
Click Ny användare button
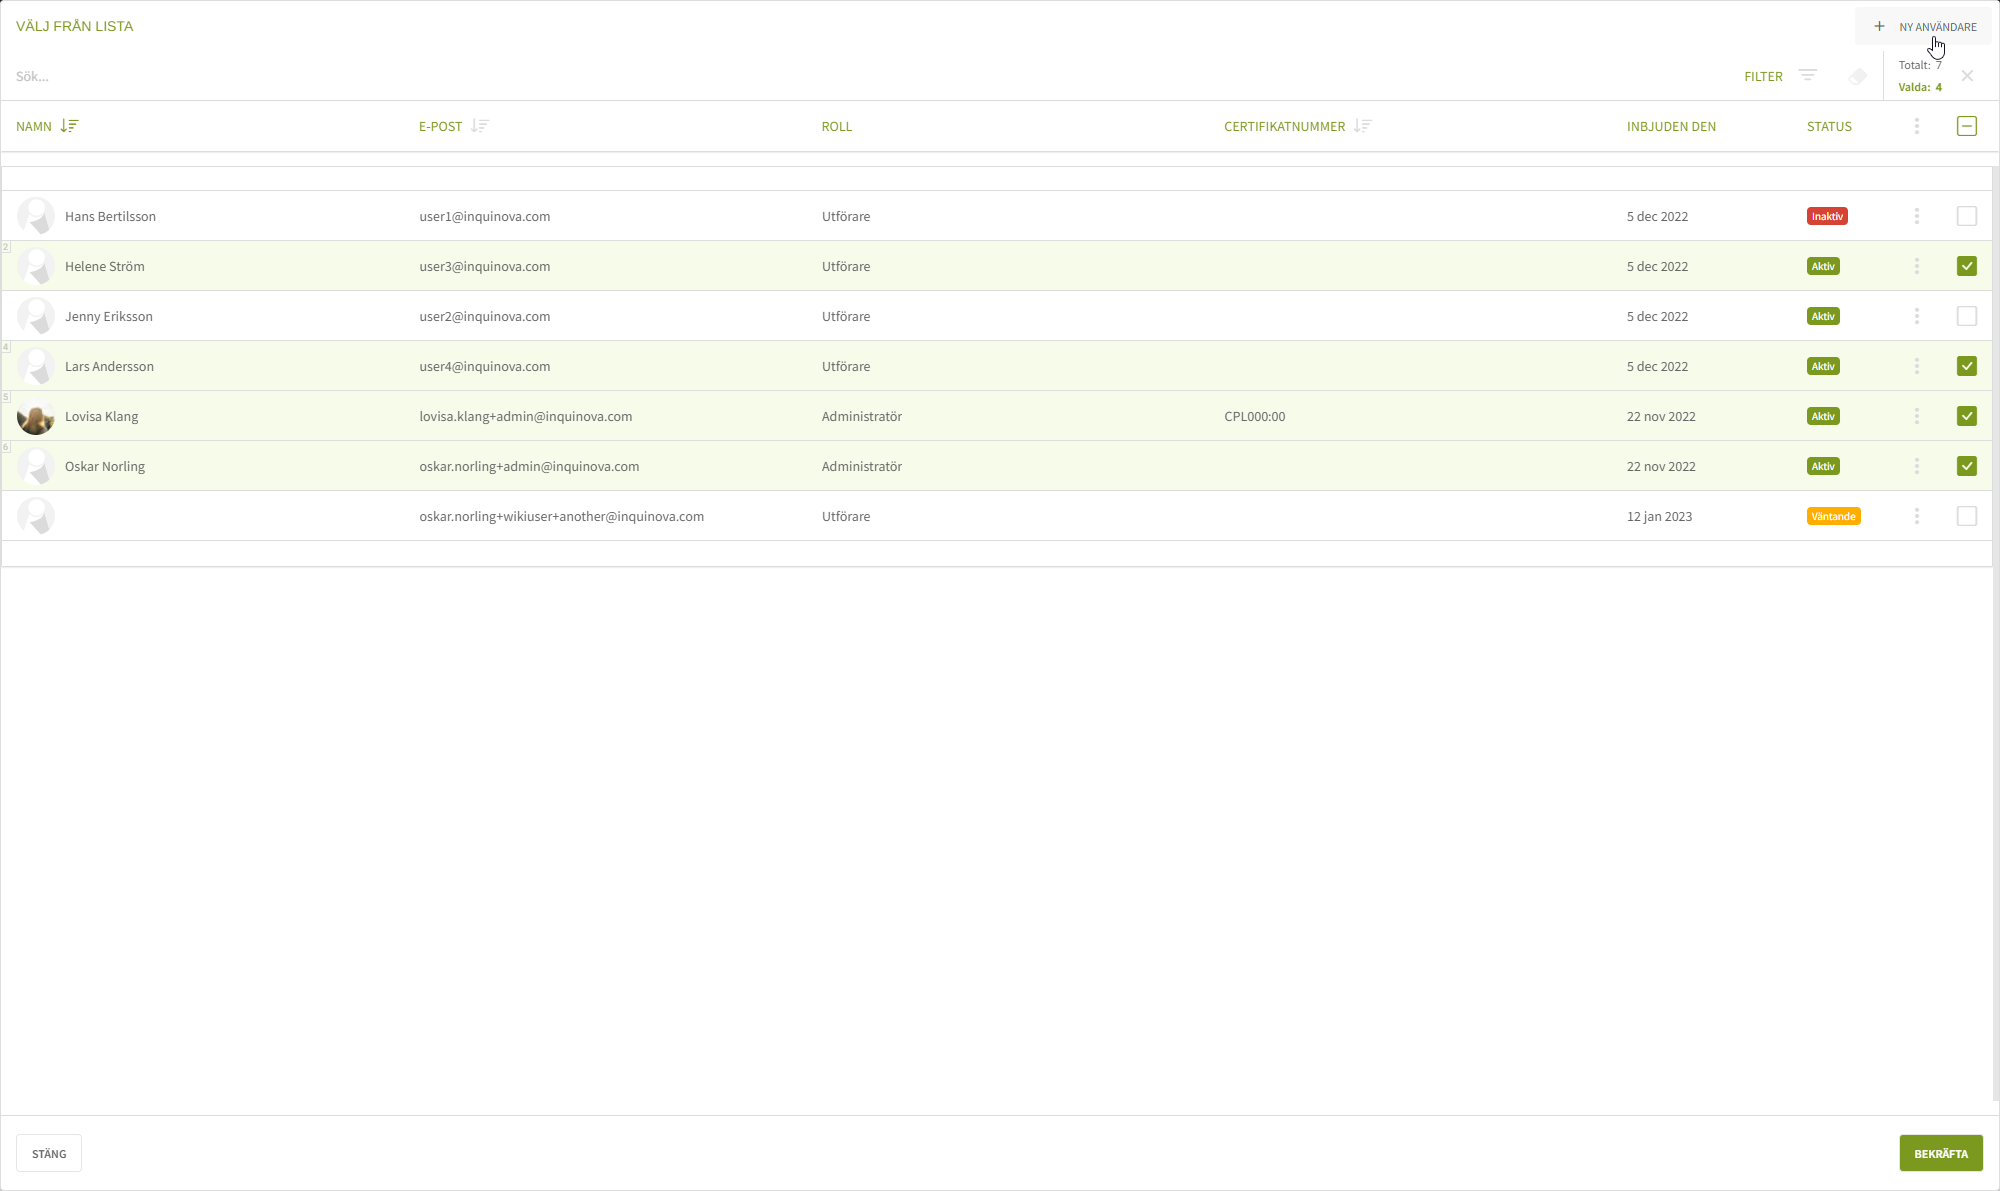(1924, 27)
